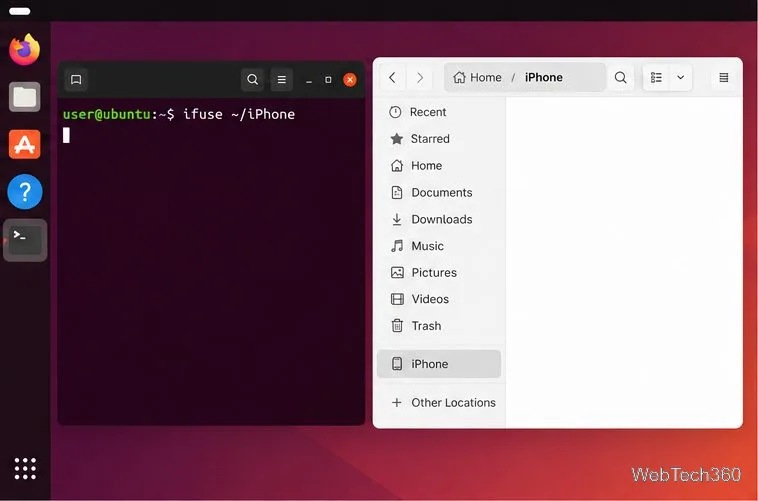Open Recent in the sidebar
This screenshot has width=758, height=501.
(x=439, y=112)
